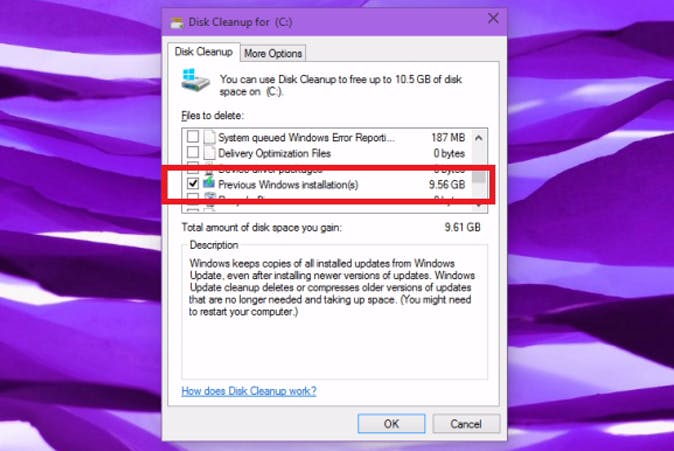Click the Previous Windows installation(s) icon
The width and height of the screenshot is (674, 451).
coord(209,183)
